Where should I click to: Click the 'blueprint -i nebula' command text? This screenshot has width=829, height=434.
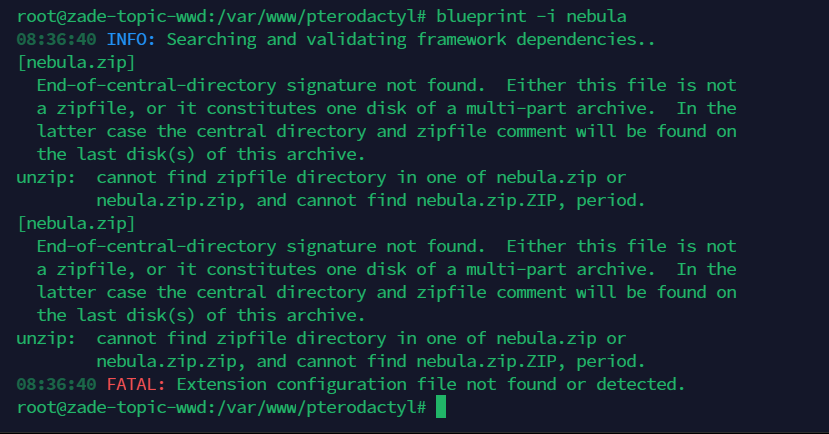531,16
